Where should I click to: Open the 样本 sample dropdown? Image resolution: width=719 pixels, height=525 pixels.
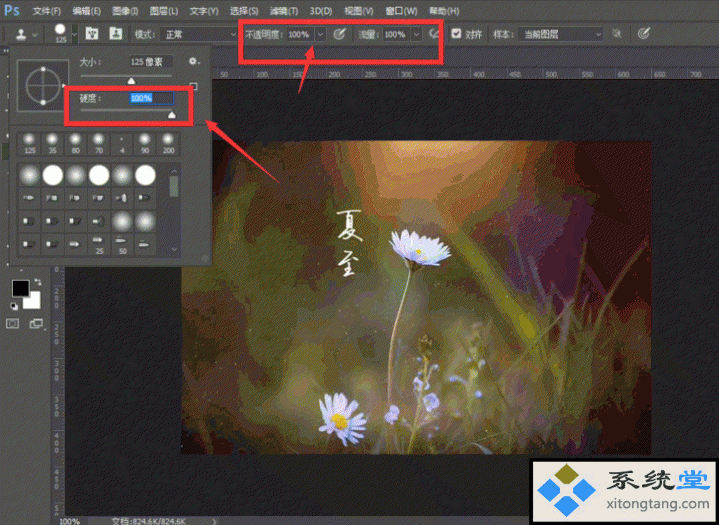pos(560,34)
